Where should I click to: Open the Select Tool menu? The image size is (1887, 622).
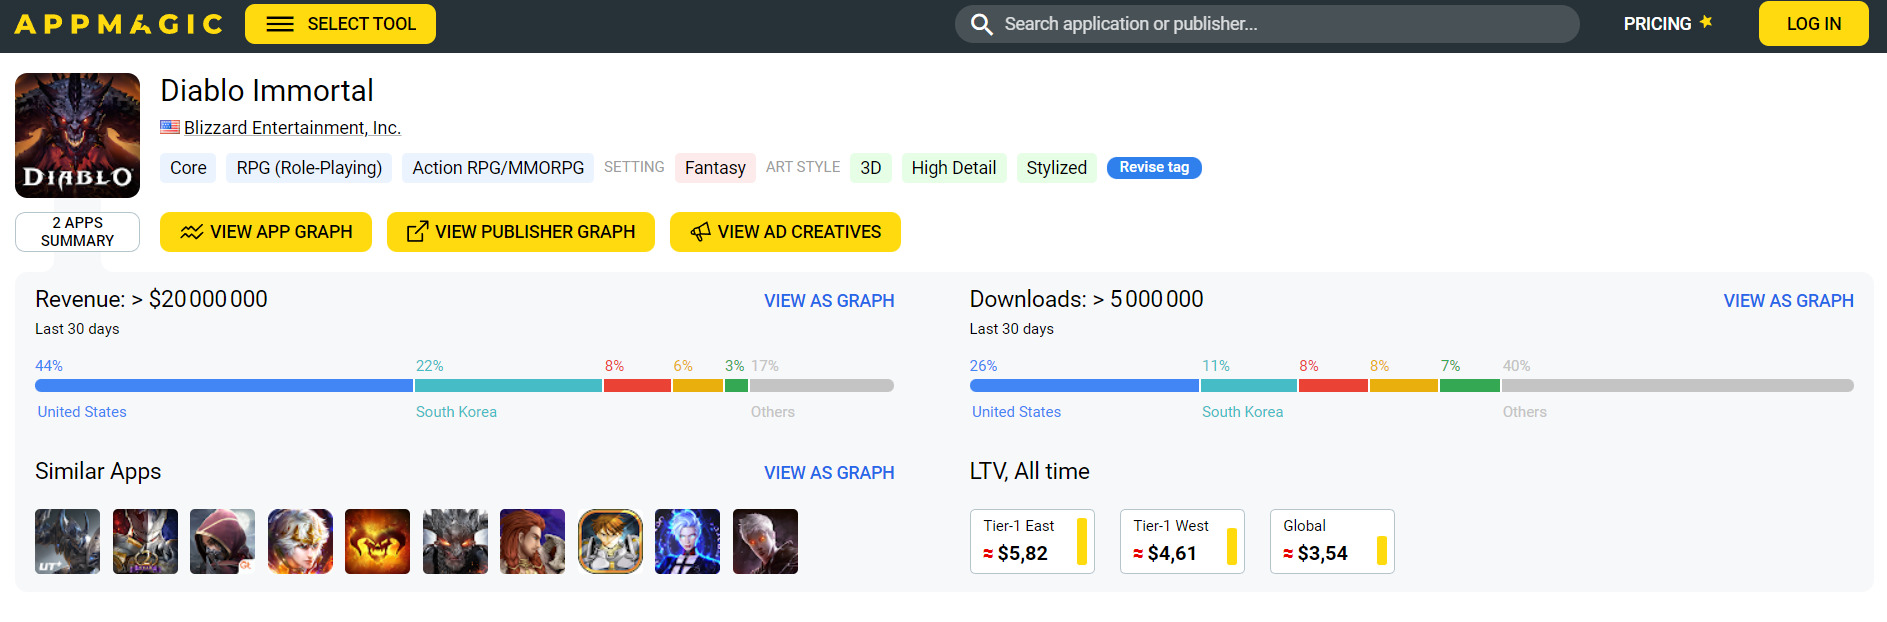coord(340,24)
